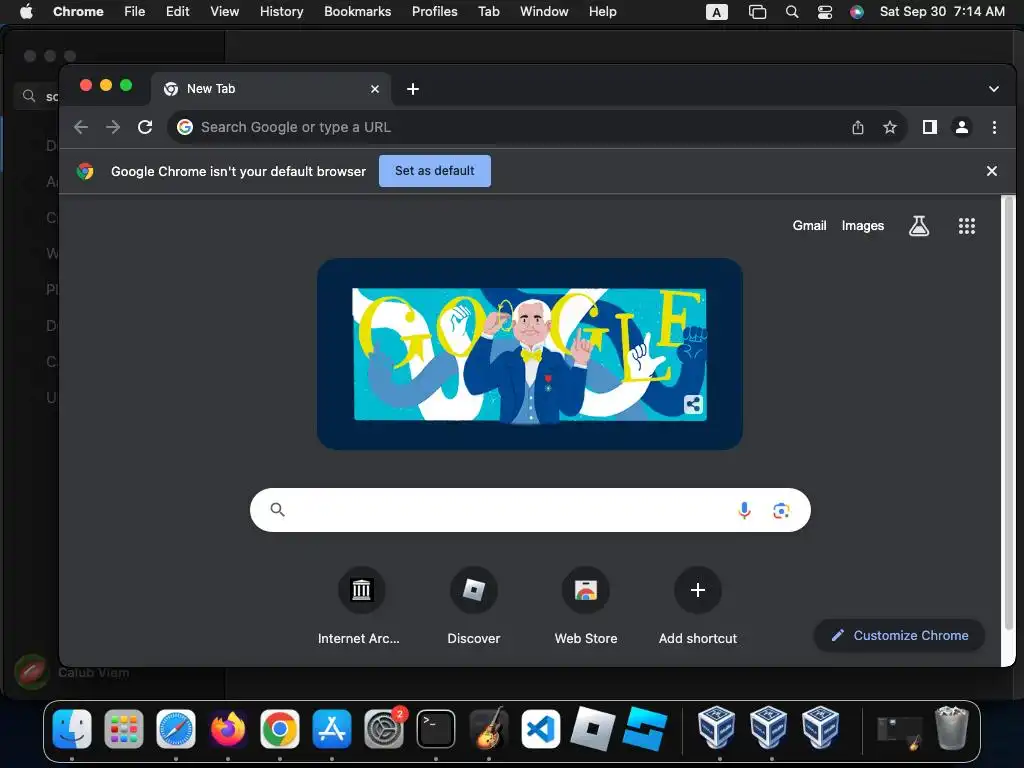The height and width of the screenshot is (768, 1024).
Task: Open Gmail link
Action: tap(809, 225)
